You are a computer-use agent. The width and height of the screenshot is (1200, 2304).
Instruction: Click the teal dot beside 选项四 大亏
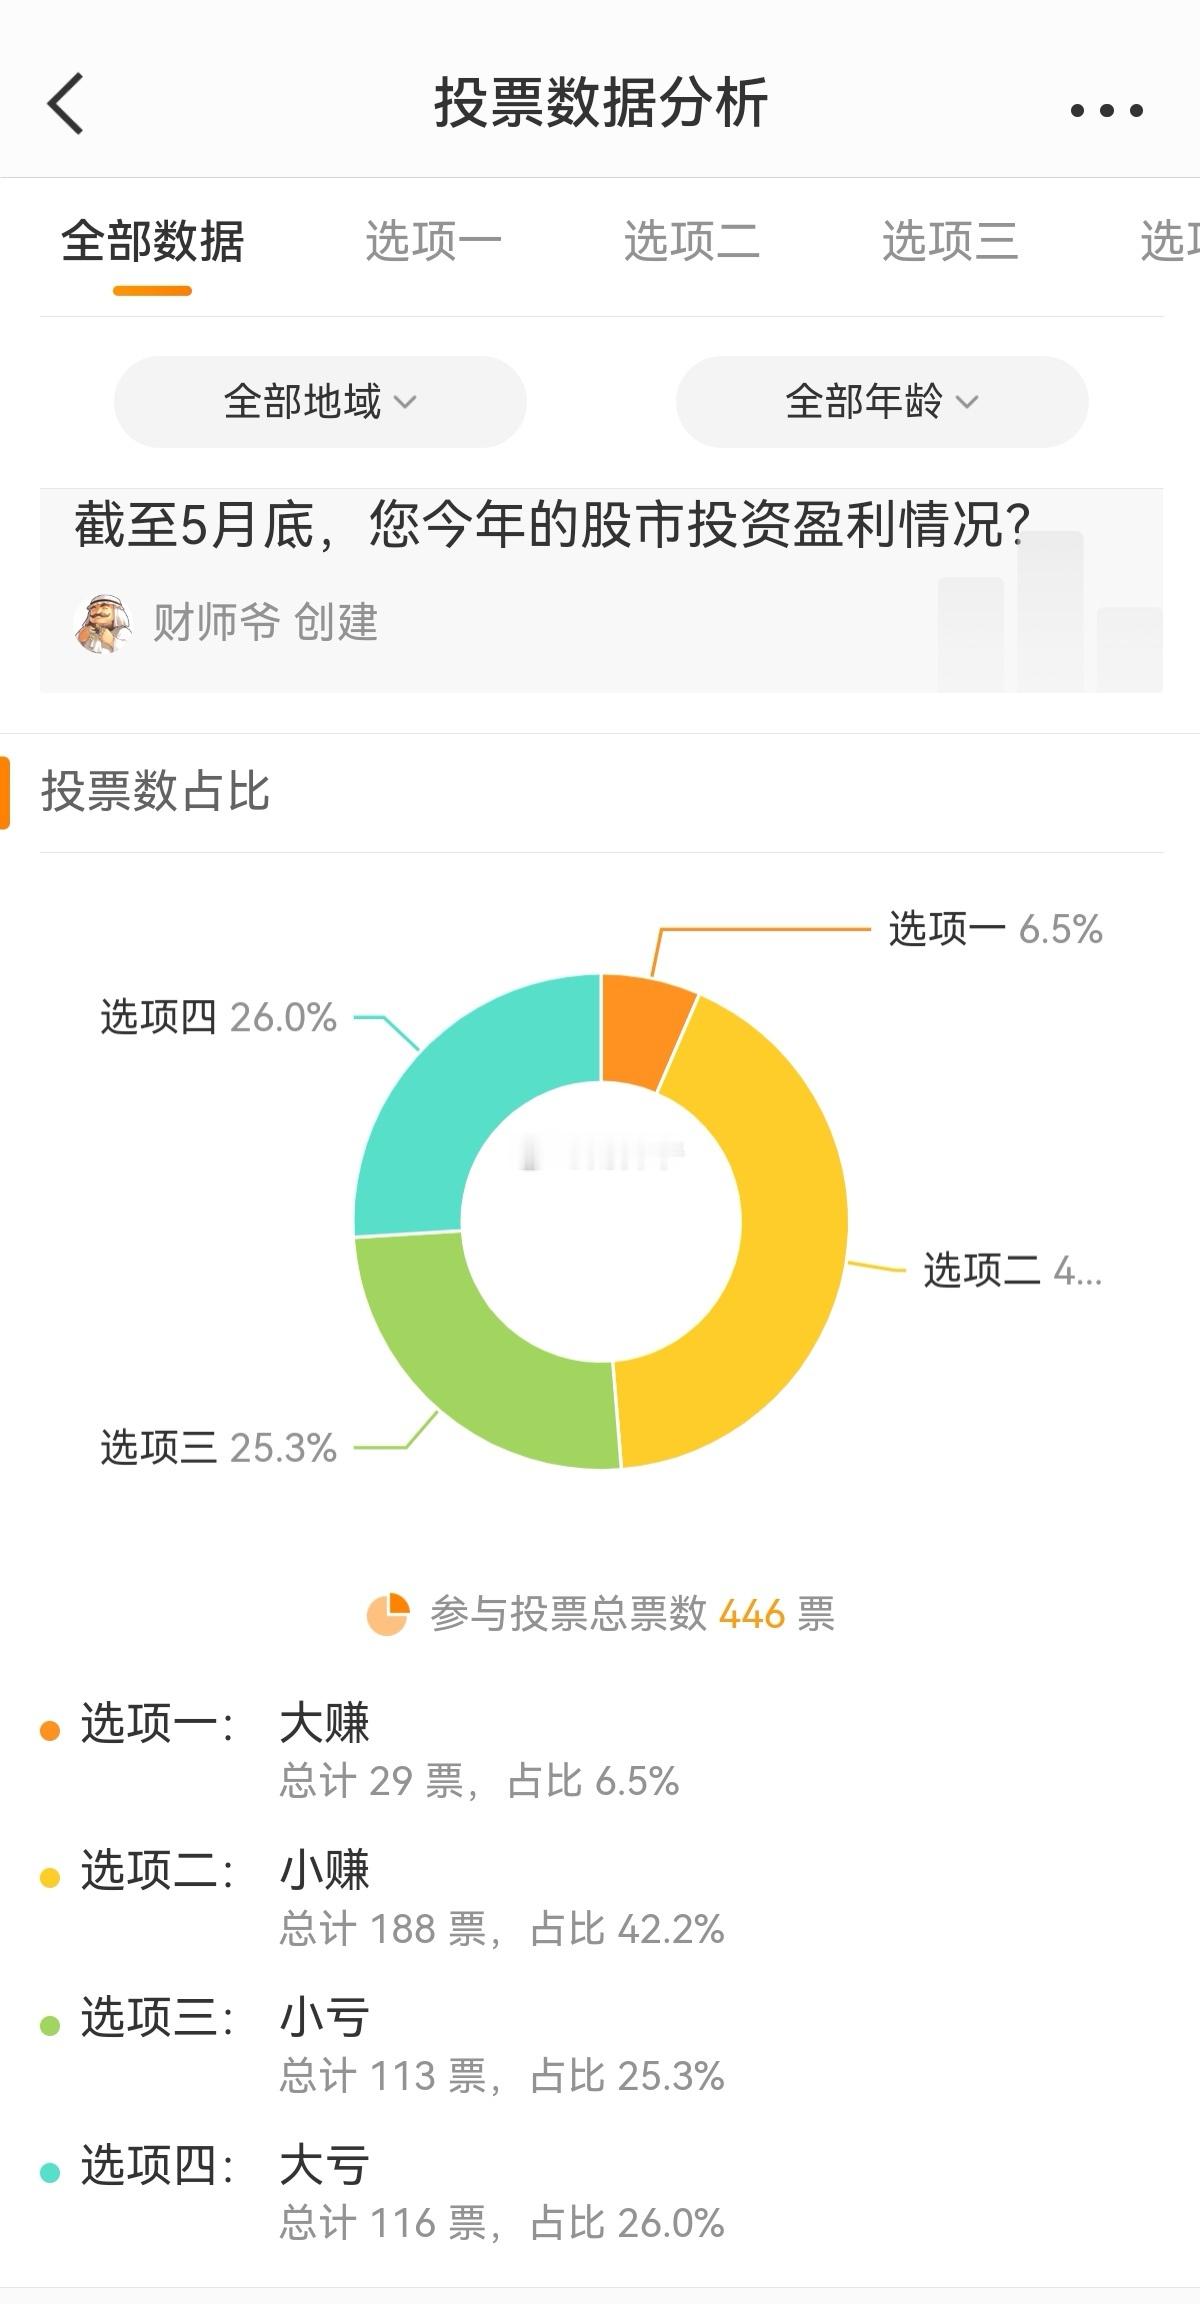pyautogui.click(x=50, y=2173)
